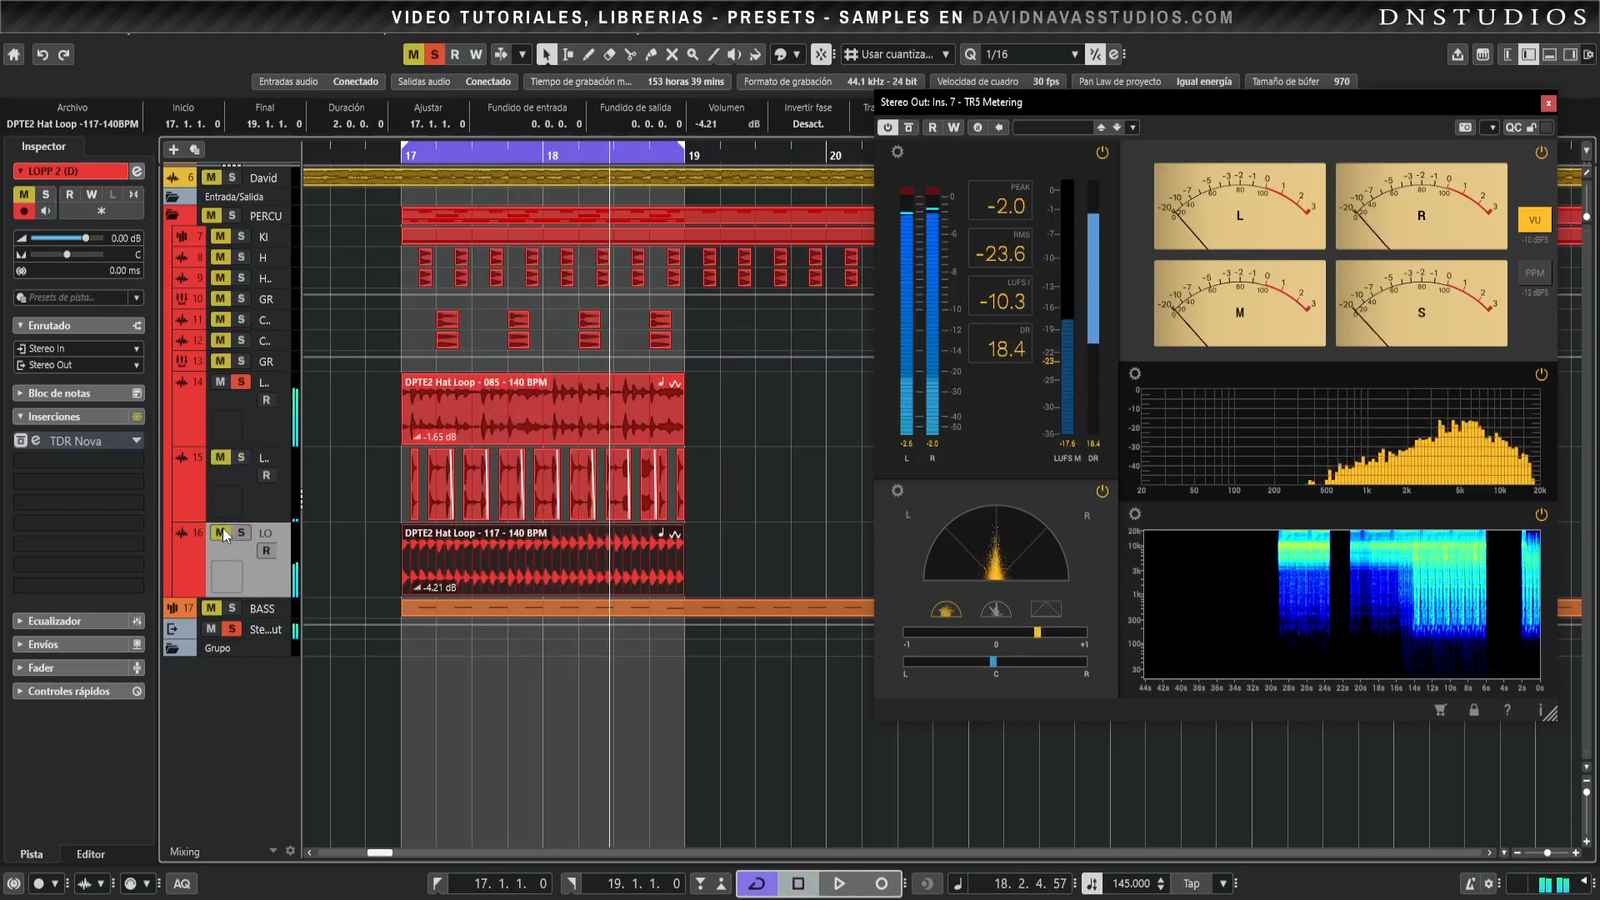Viewport: 1600px width, 900px height.
Task: Switch to the Editor tab
Action: pos(90,854)
